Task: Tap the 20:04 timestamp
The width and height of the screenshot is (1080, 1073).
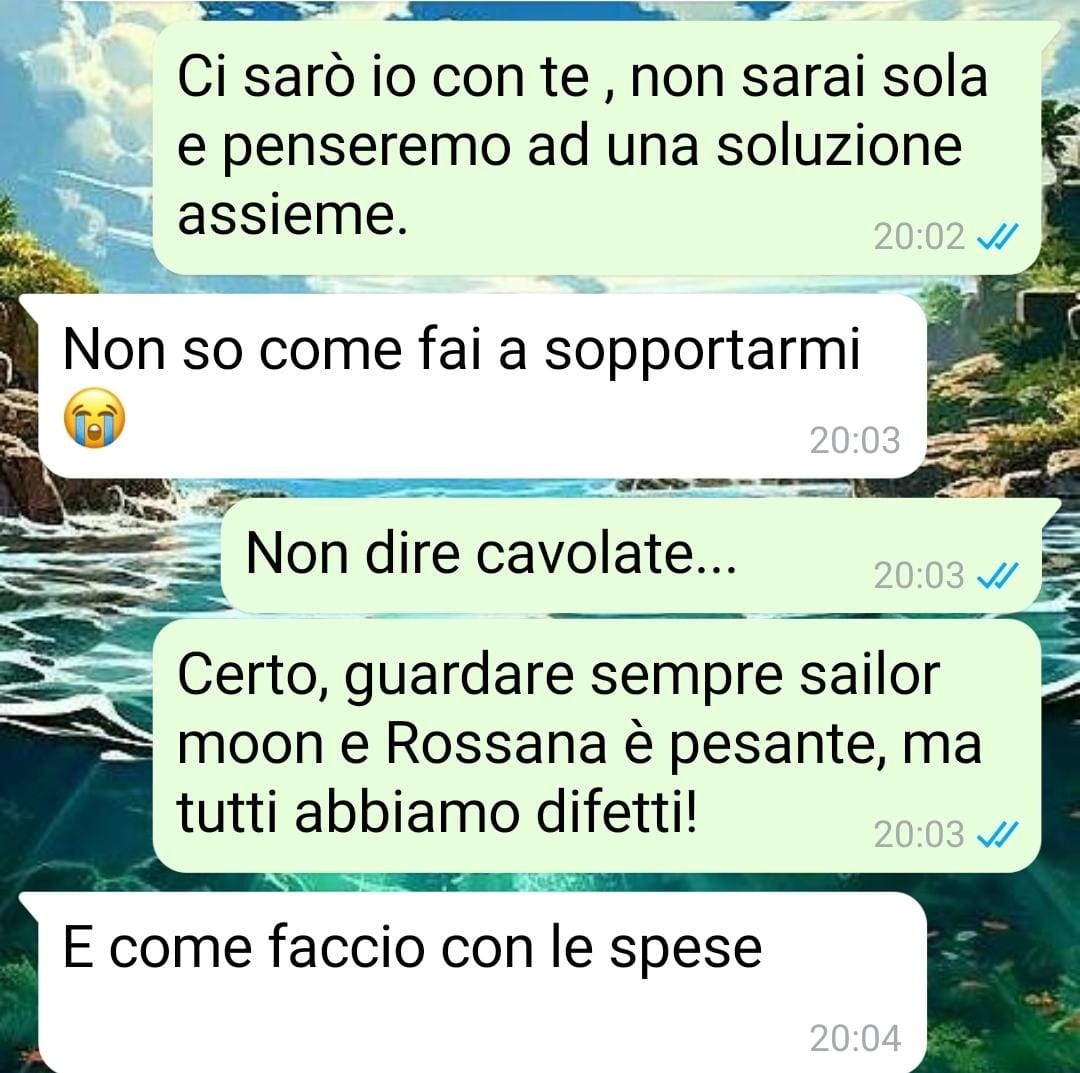Action: click(855, 1039)
